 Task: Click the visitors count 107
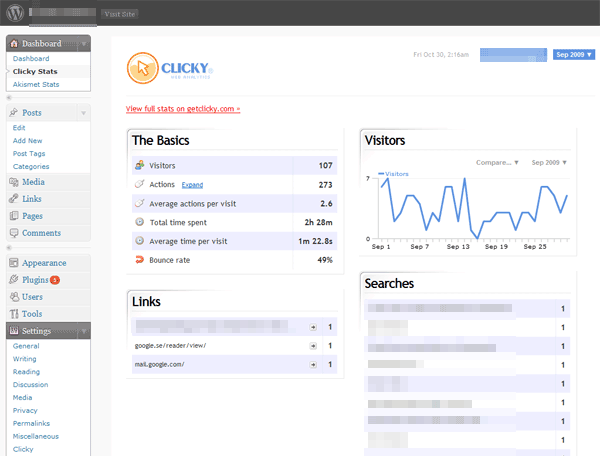click(x=326, y=166)
